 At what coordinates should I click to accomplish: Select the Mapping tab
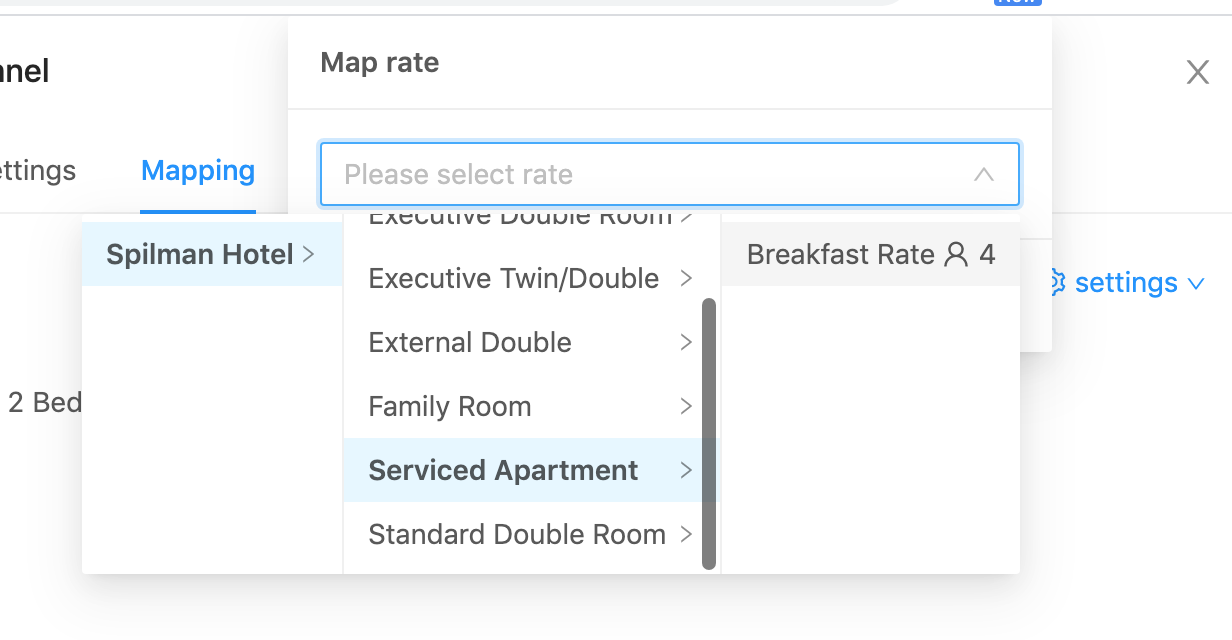pyautogui.click(x=198, y=171)
